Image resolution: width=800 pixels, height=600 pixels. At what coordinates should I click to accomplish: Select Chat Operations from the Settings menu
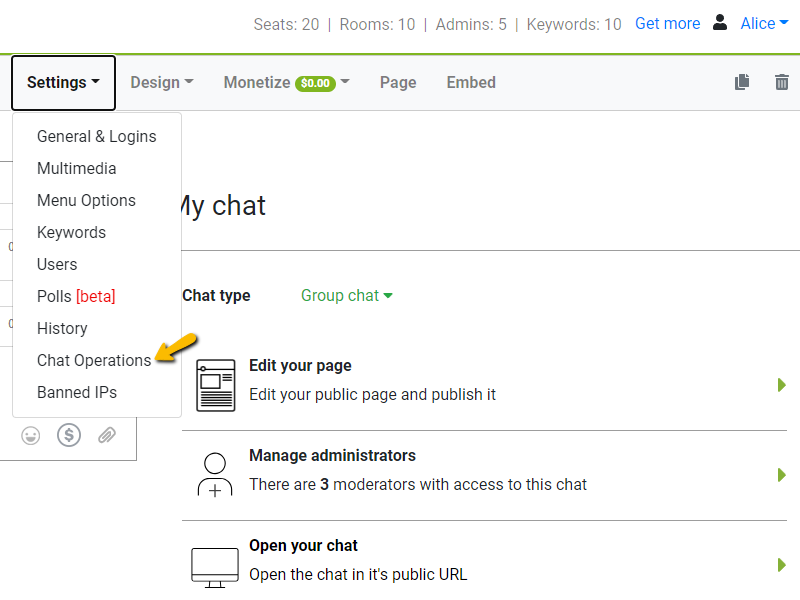(96, 360)
